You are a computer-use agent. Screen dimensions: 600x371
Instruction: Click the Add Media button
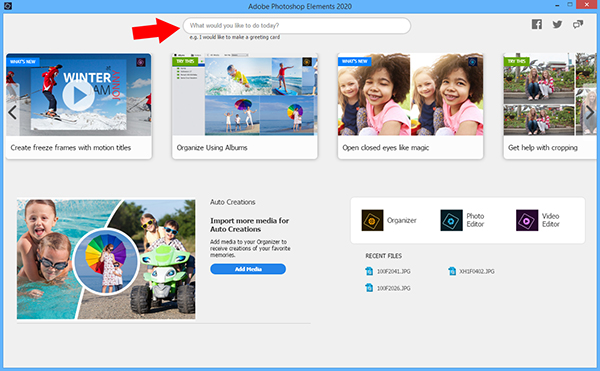tap(248, 269)
